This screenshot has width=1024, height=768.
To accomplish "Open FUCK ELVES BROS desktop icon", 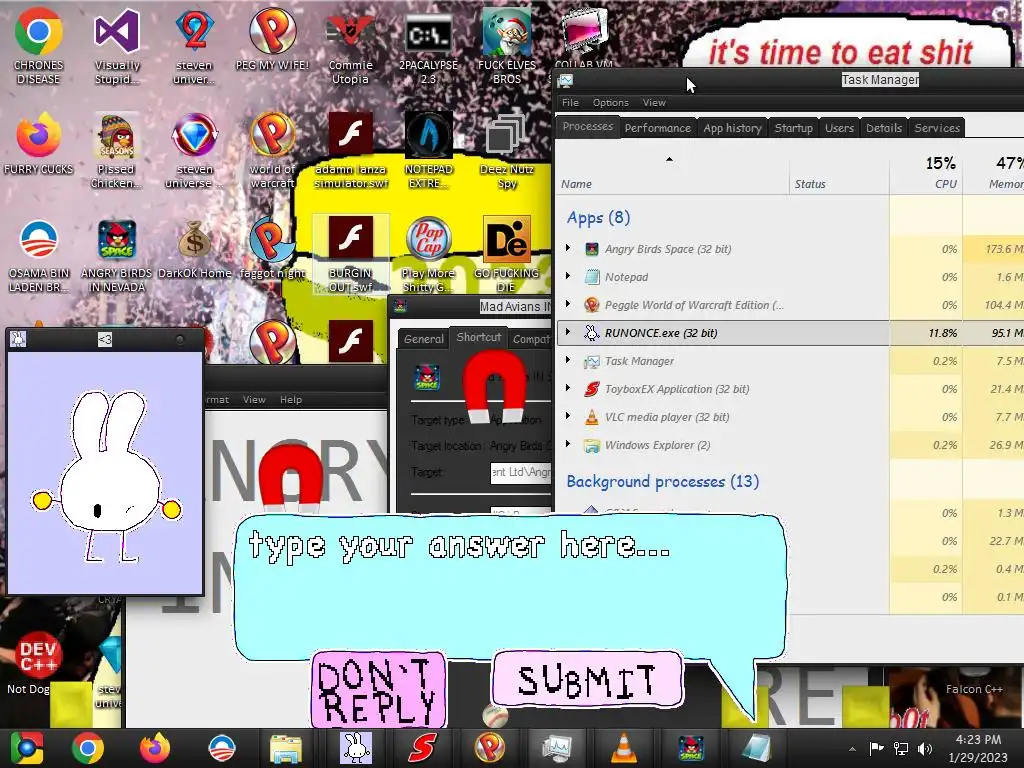I will click(x=507, y=46).
